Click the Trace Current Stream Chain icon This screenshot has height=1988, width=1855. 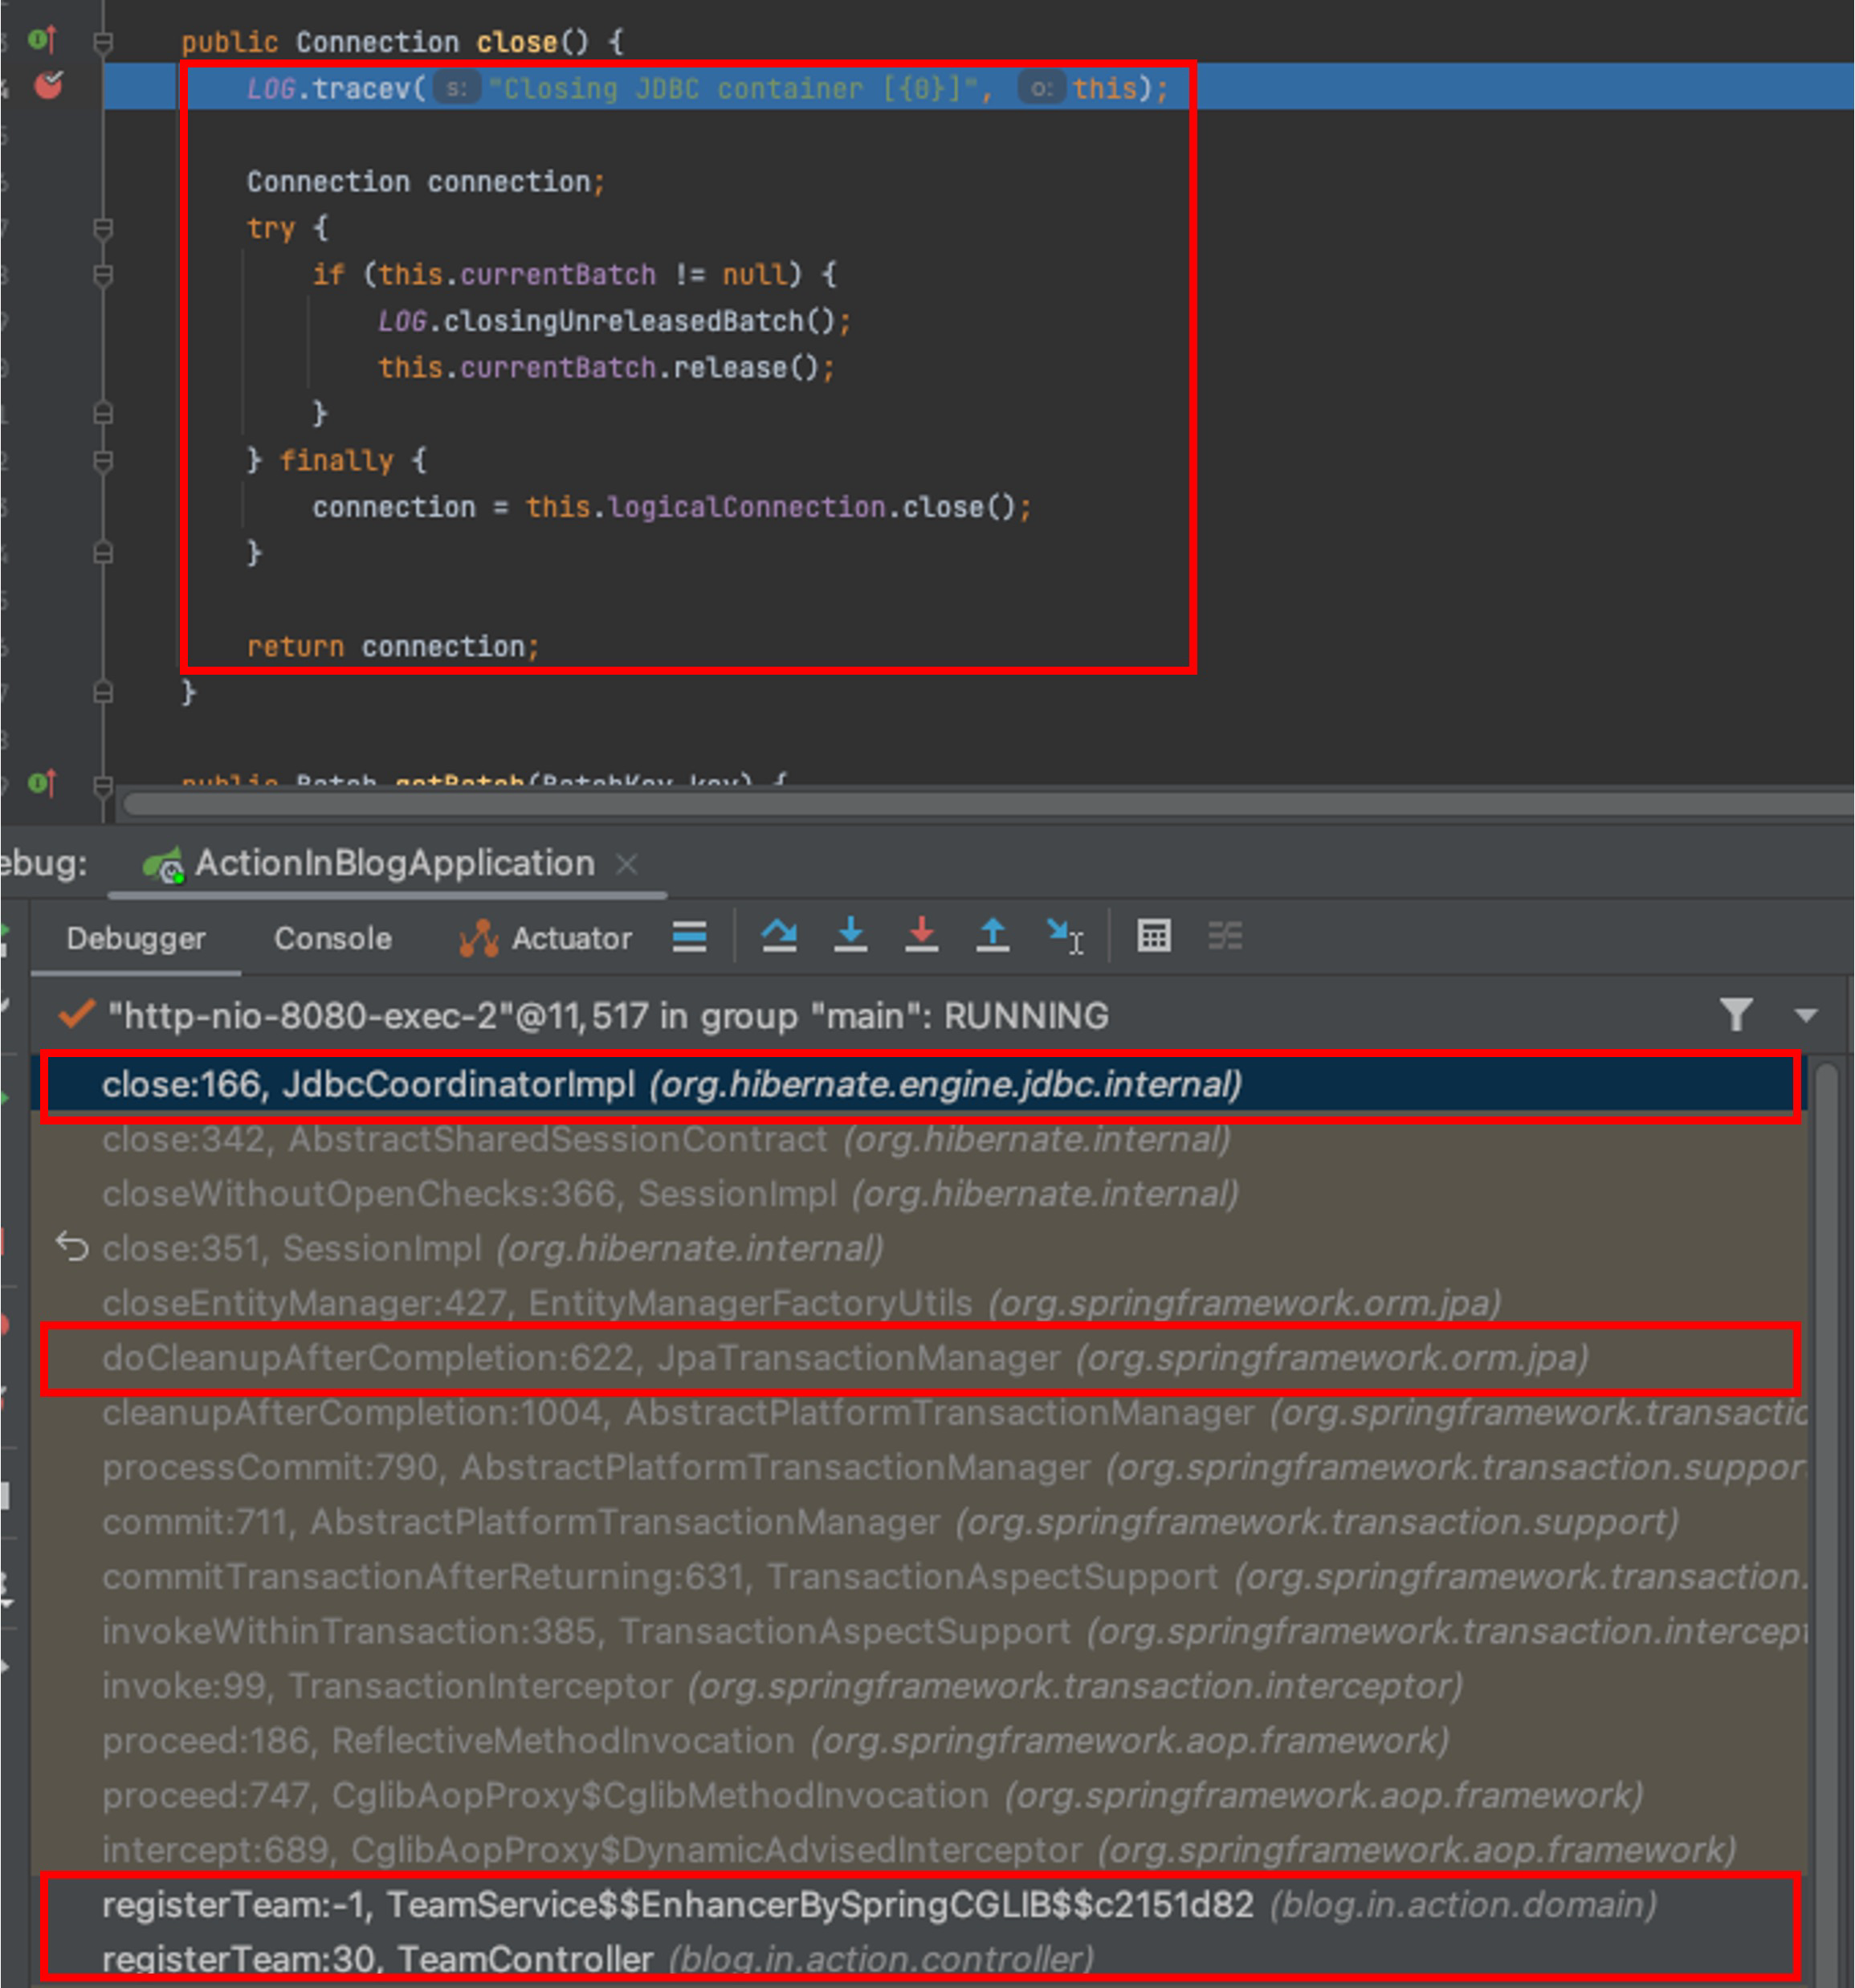coord(1224,936)
